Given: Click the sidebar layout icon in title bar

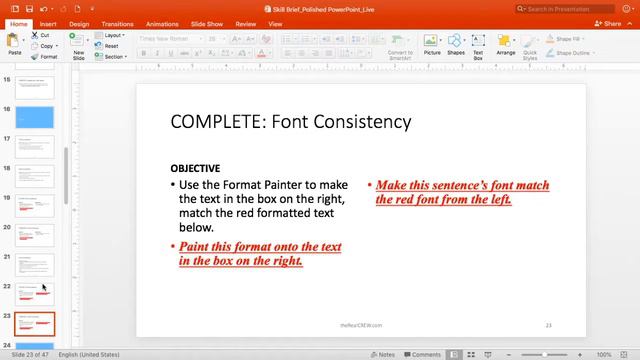Looking at the screenshot, I should click(15, 9).
